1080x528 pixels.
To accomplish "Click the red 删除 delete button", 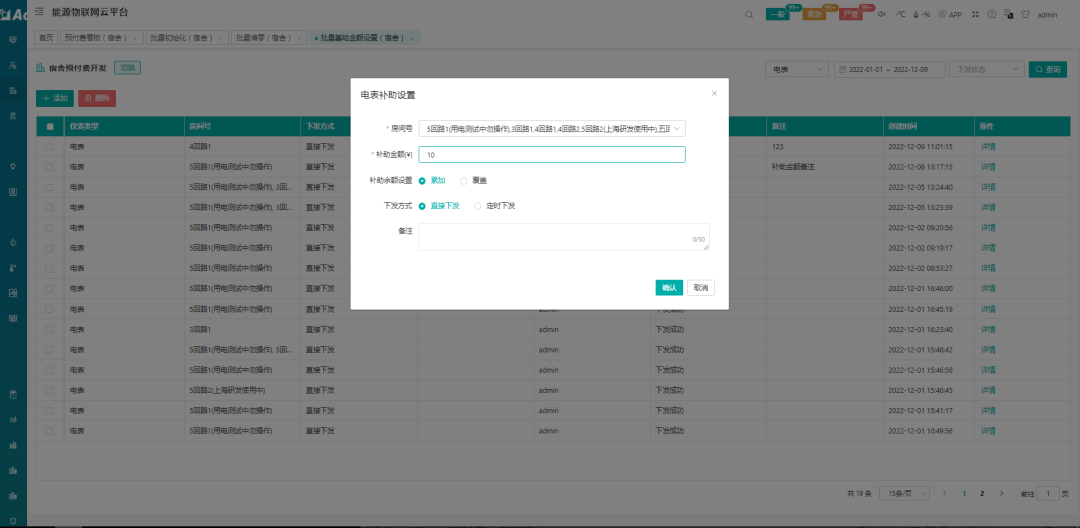I will [97, 98].
